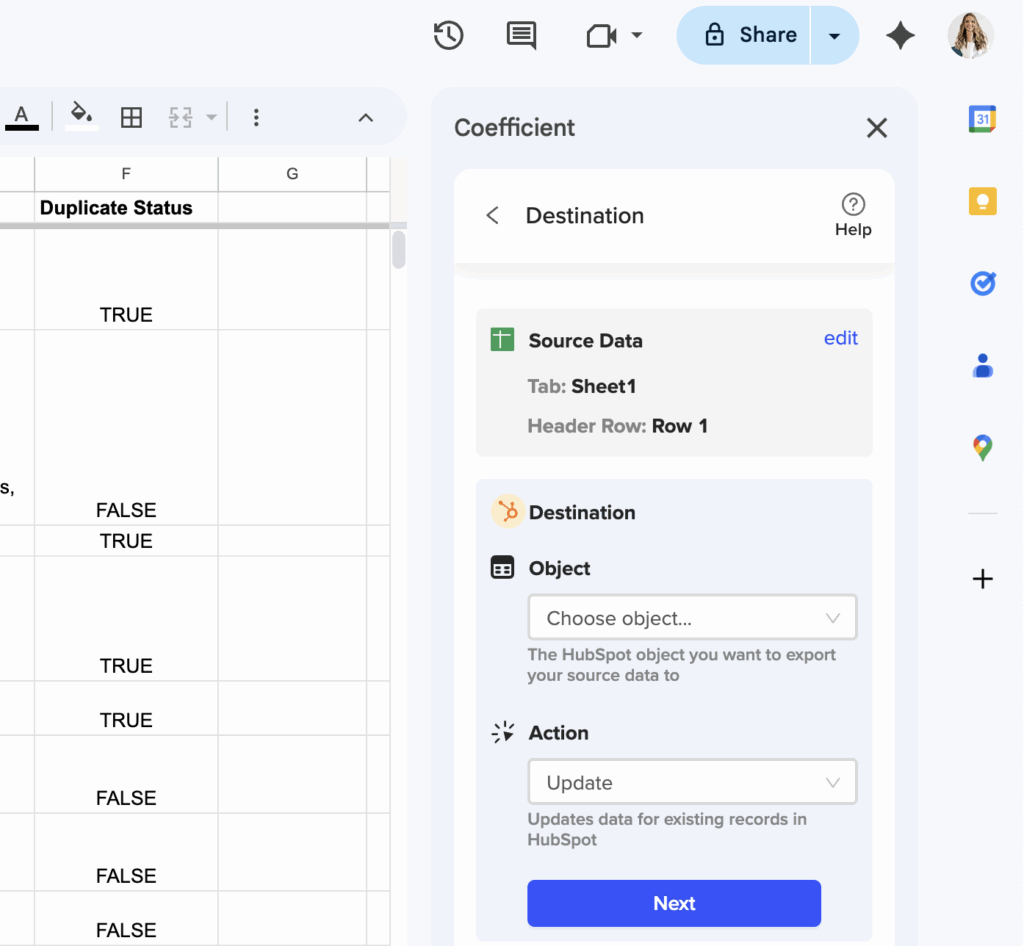Image resolution: width=1024 pixels, height=946 pixels.
Task: Click the HubSpot logo beside Destination
Action: tap(507, 511)
